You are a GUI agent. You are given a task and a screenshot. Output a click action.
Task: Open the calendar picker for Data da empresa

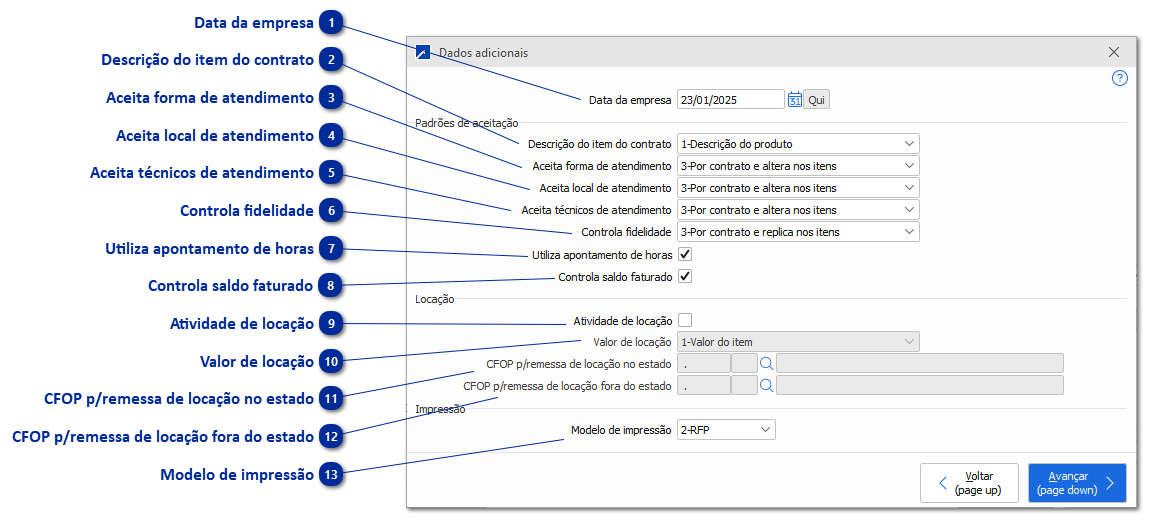click(x=794, y=100)
